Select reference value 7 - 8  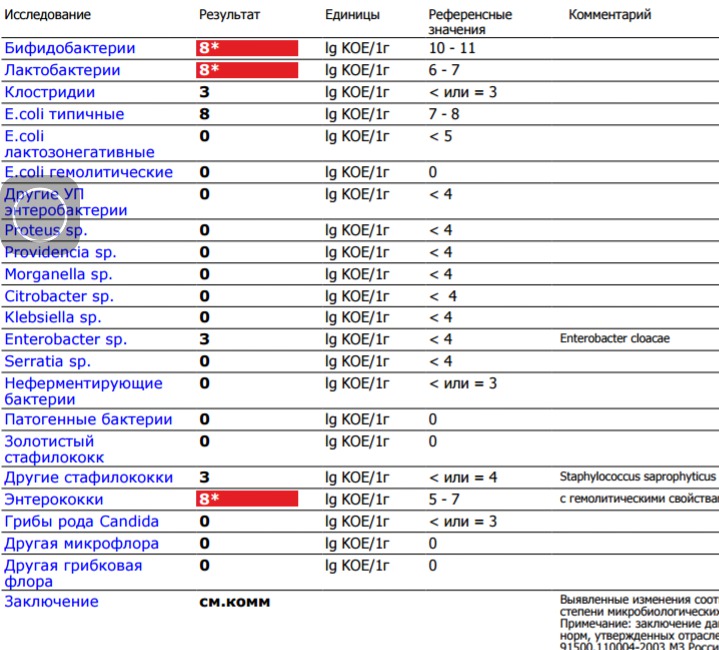tap(444, 114)
